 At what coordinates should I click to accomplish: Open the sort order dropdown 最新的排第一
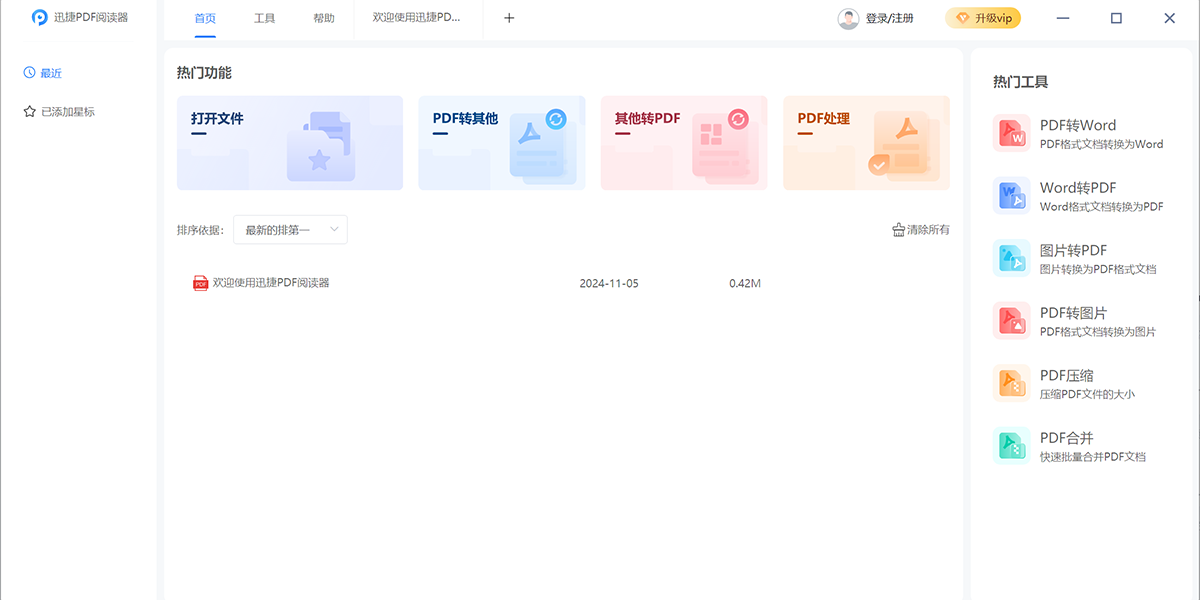coord(290,229)
